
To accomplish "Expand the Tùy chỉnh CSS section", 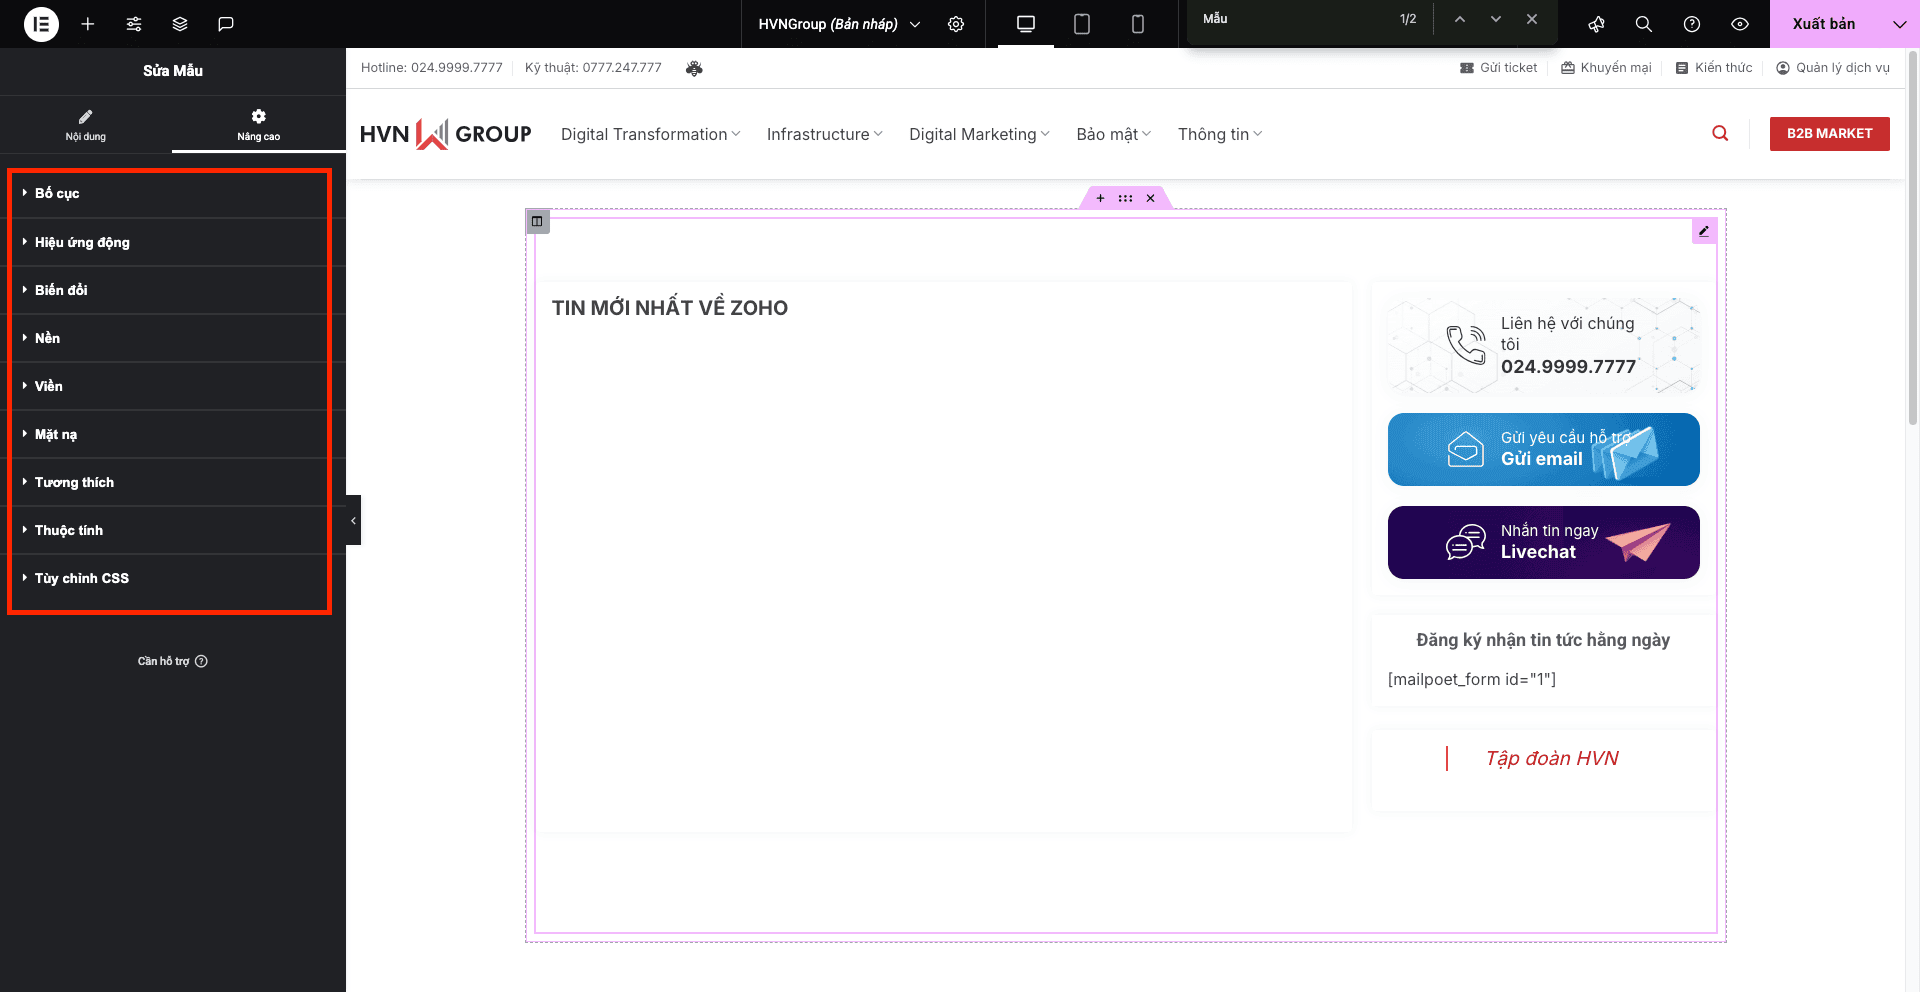I will pyautogui.click(x=81, y=578).
